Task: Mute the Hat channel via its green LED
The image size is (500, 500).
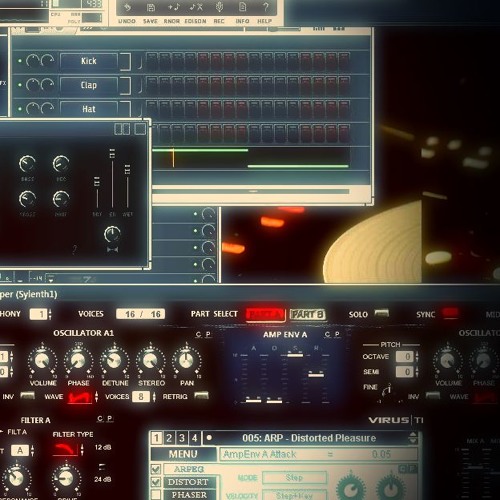Action: click(20, 109)
